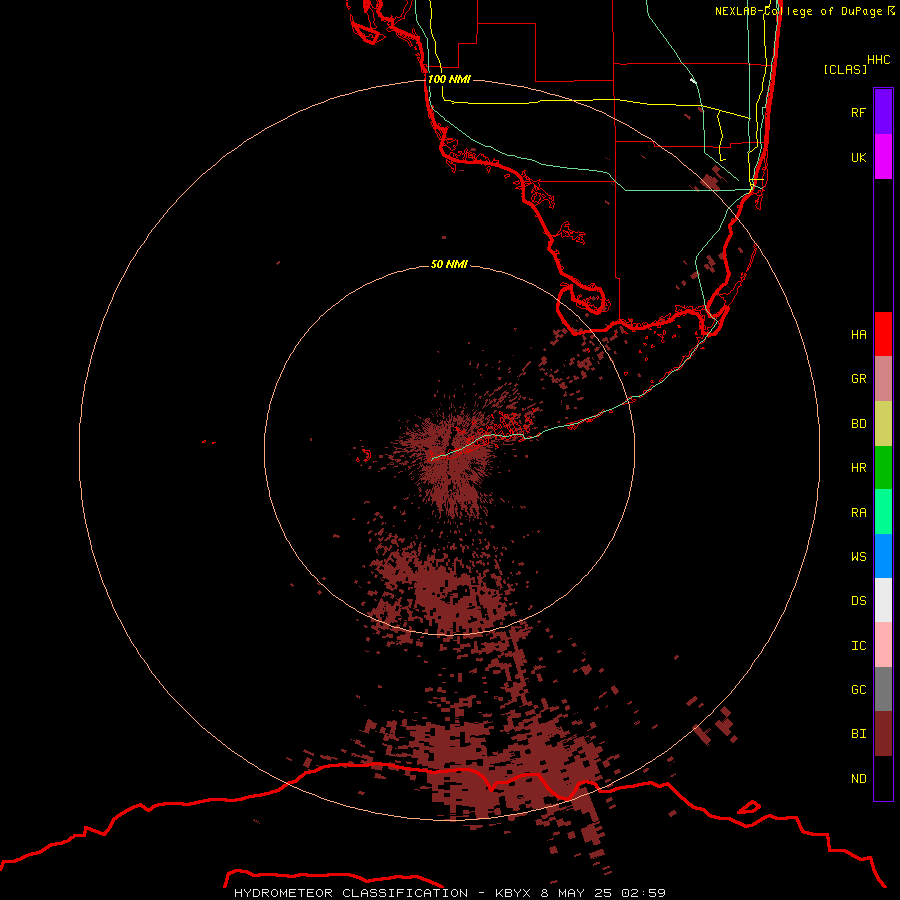The image size is (900, 900).
Task: Click the [CLAS] units label
Action: [x=845, y=69]
